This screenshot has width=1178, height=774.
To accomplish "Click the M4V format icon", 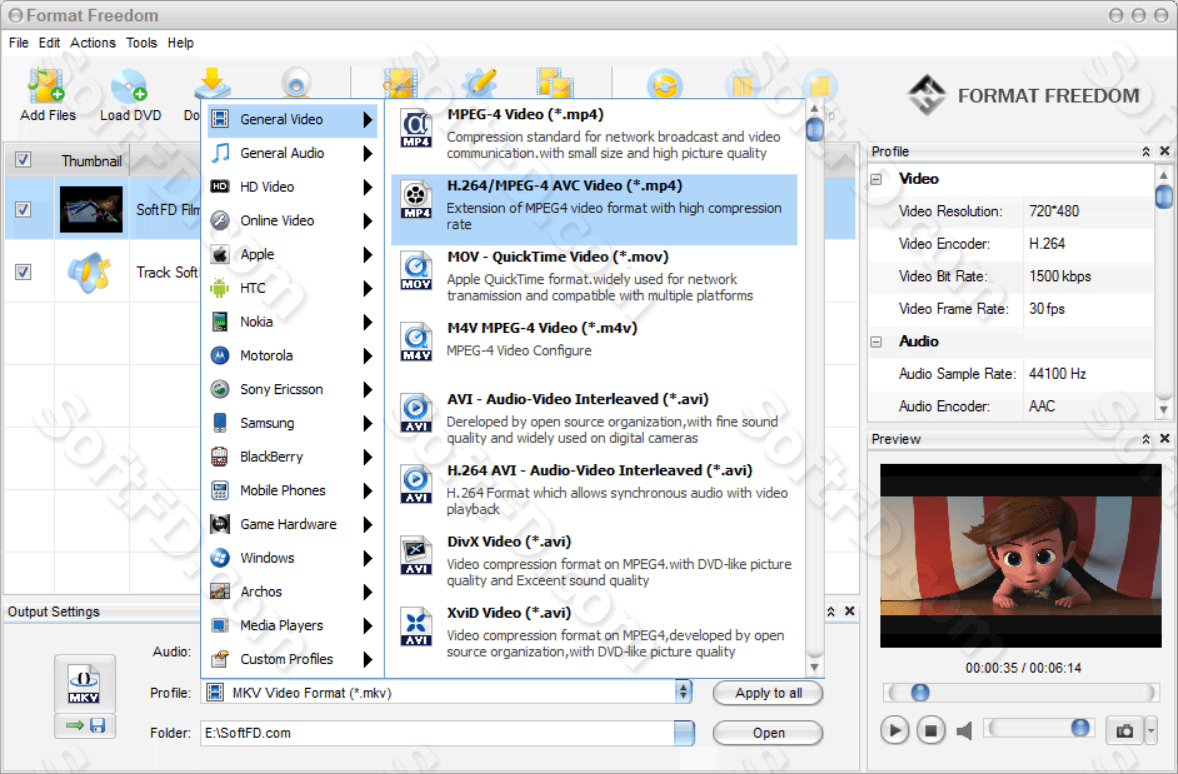I will pos(415,343).
